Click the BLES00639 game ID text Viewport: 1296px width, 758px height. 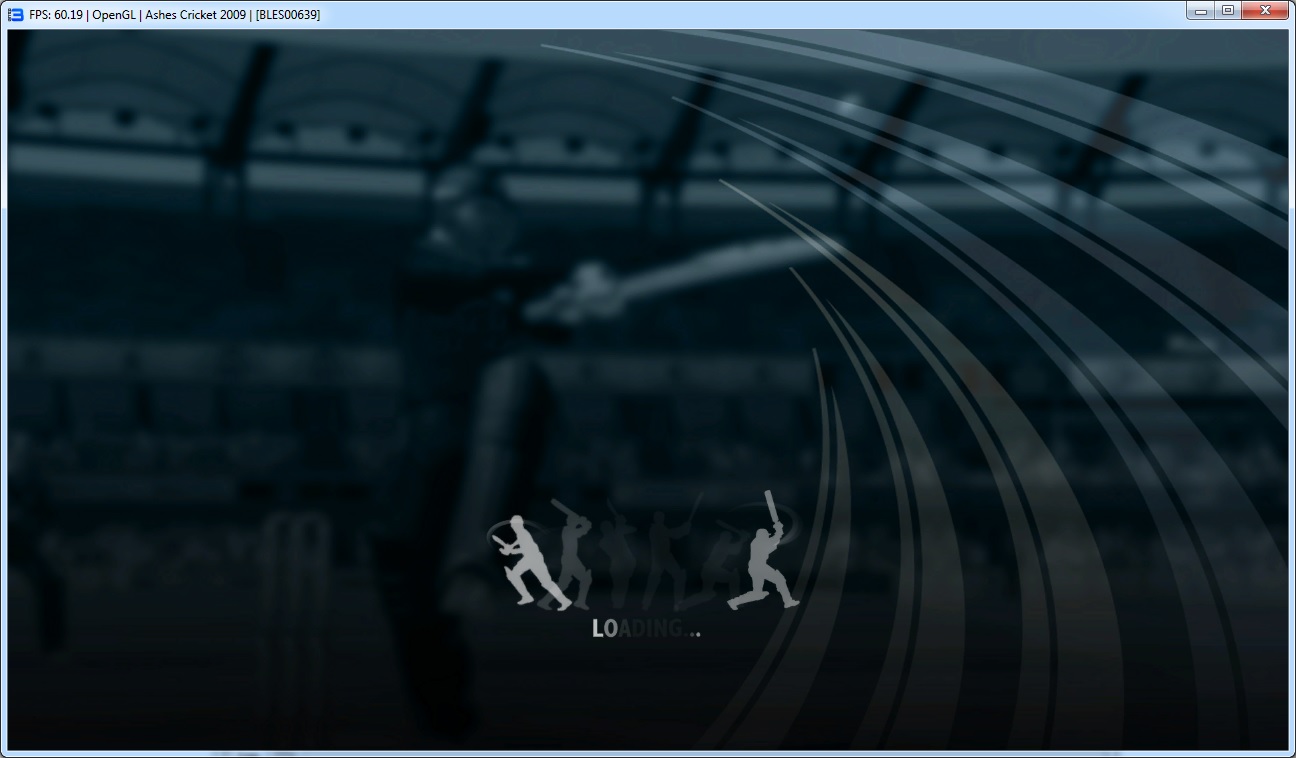tap(288, 14)
